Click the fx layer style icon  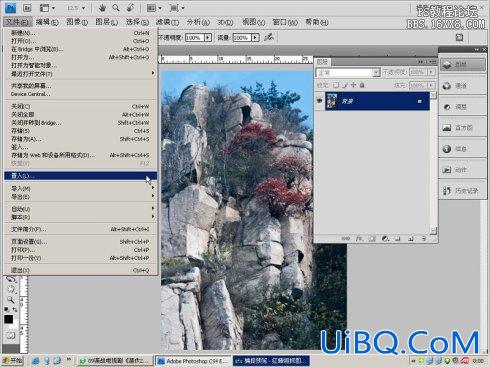(359, 239)
